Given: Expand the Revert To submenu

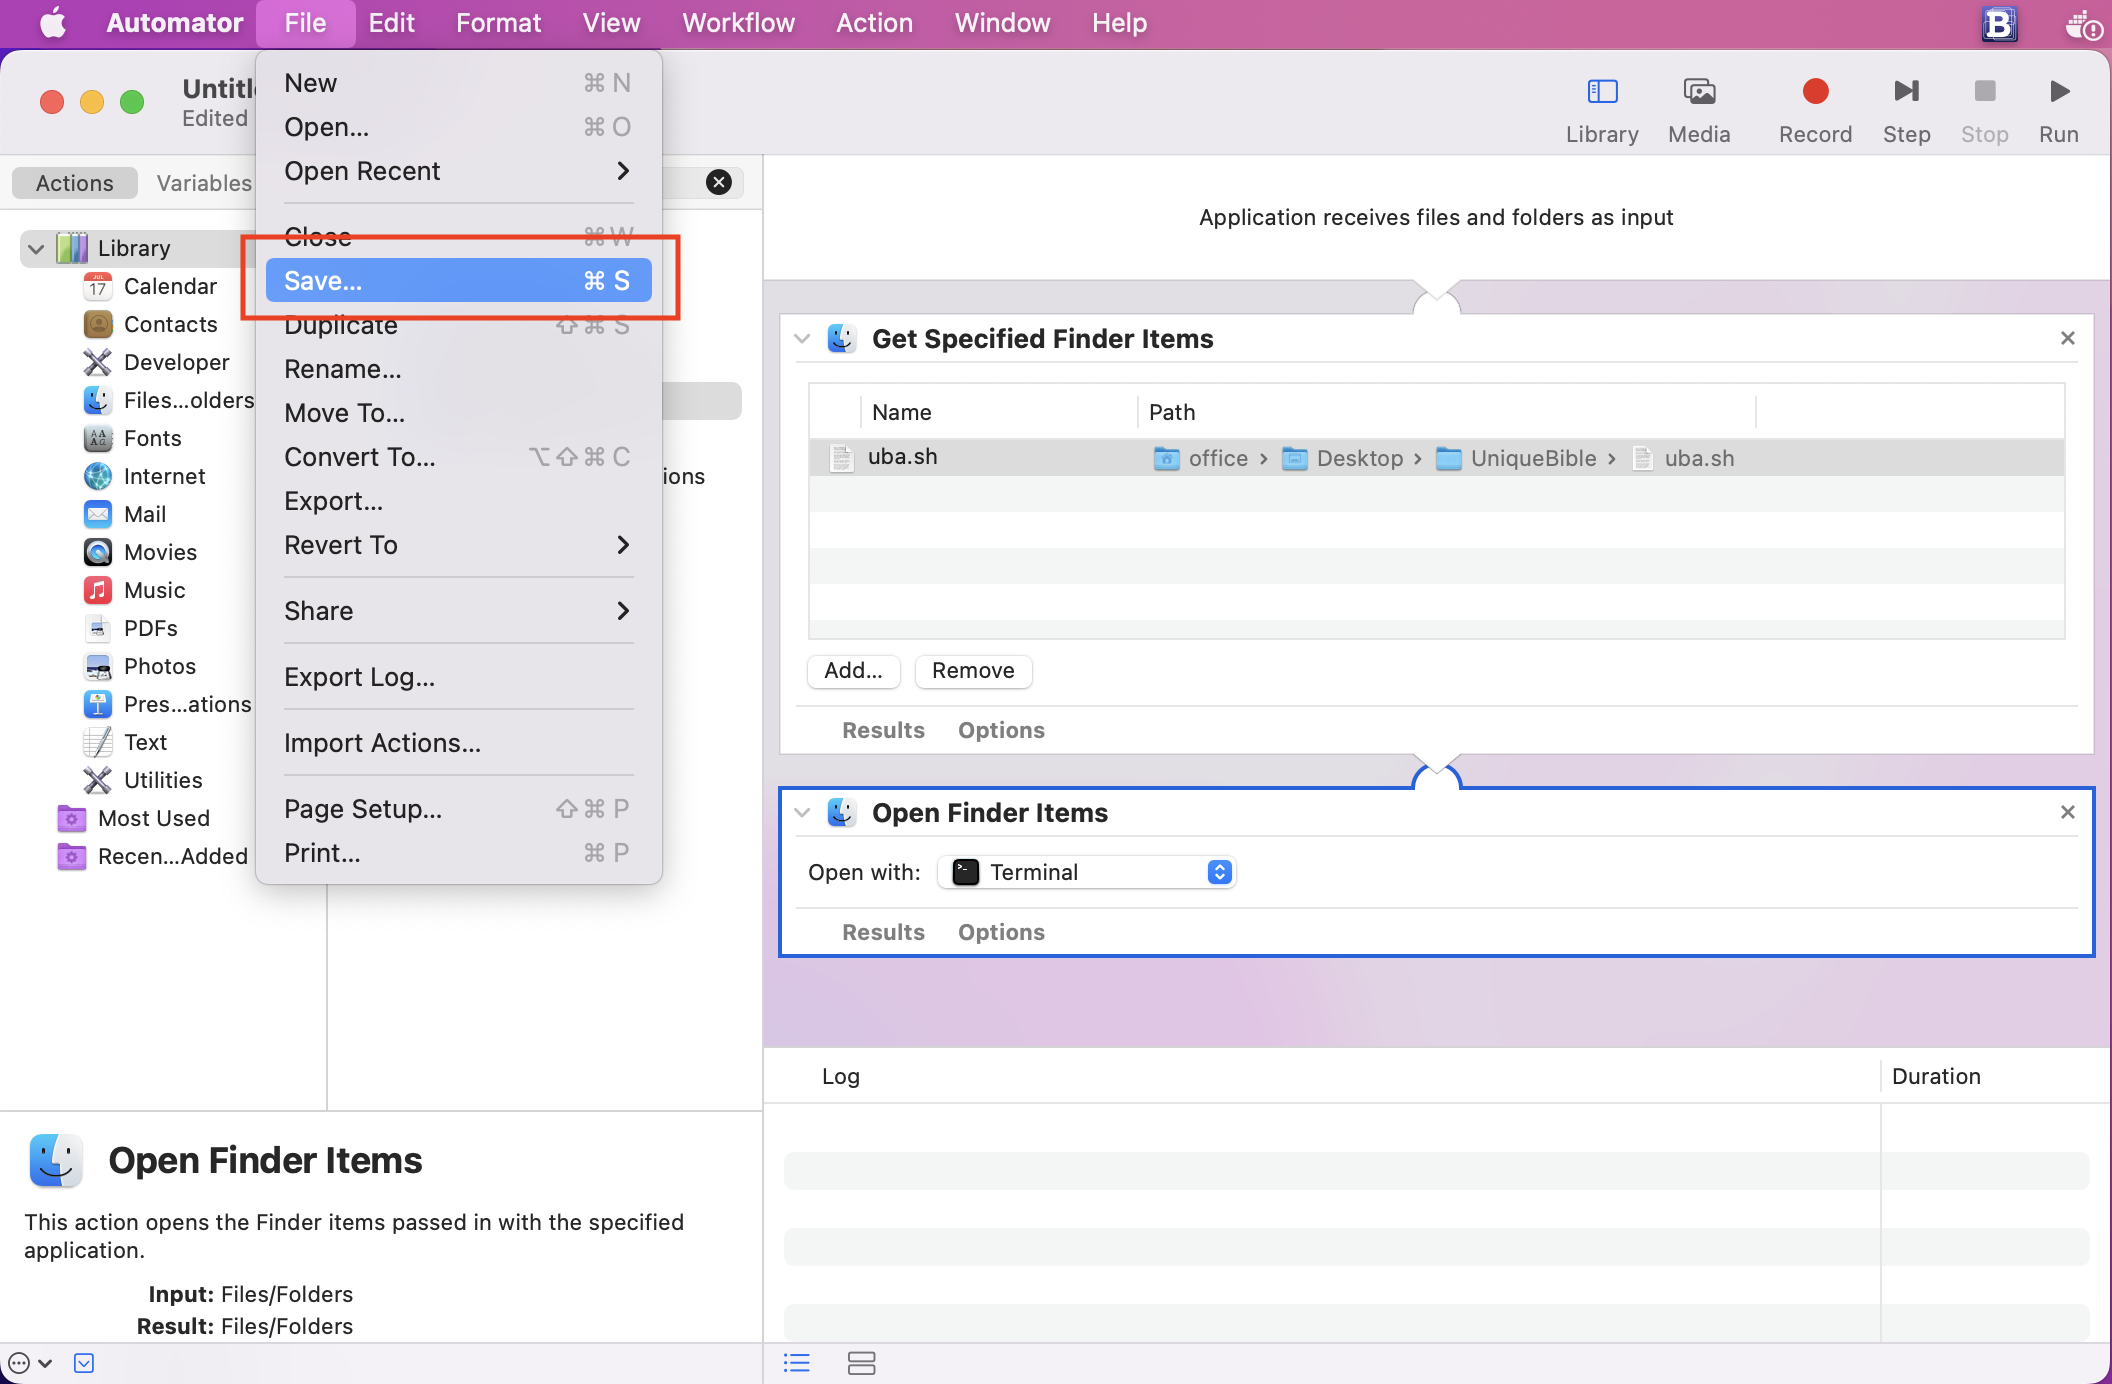Looking at the screenshot, I should pos(458,545).
